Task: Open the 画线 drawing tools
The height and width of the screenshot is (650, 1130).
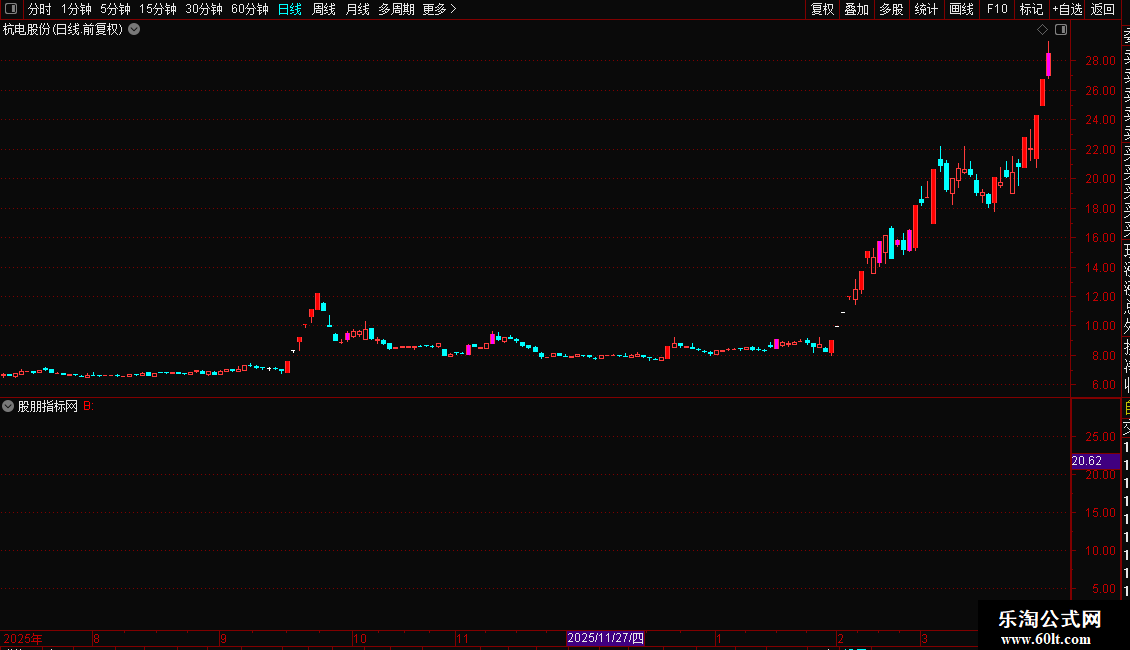Action: click(961, 9)
